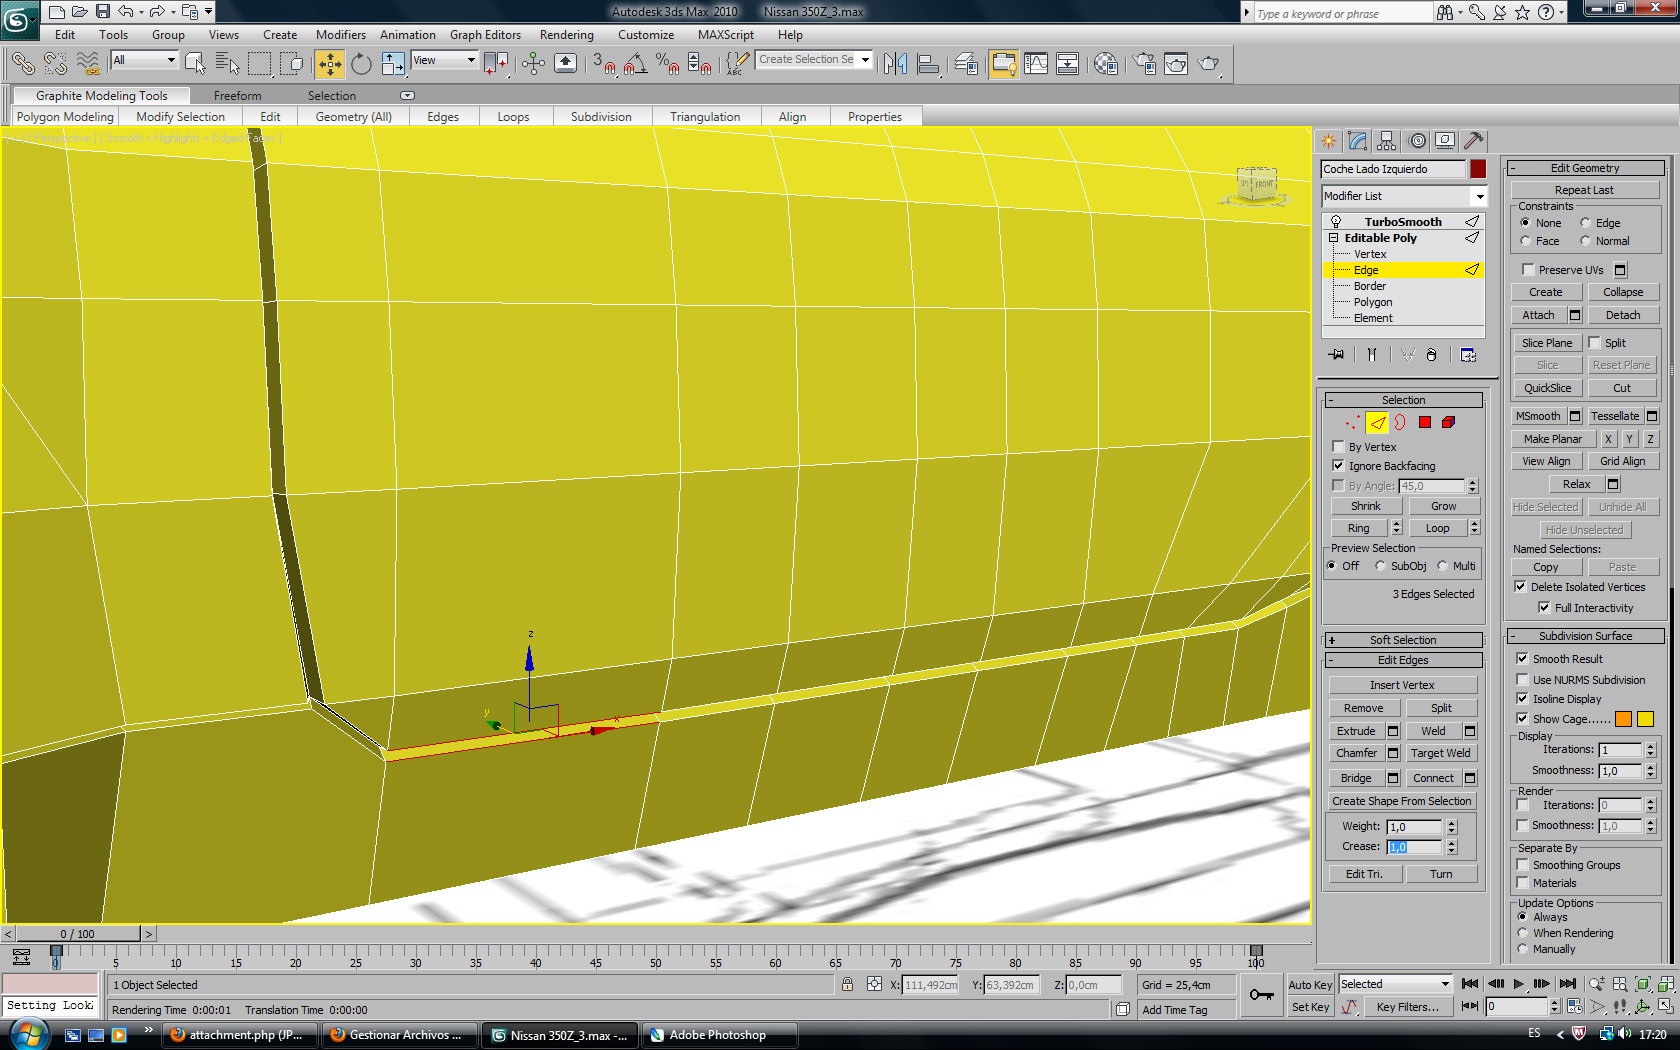Open the Motion command panel tab
1680x1050 pixels.
point(1417,141)
